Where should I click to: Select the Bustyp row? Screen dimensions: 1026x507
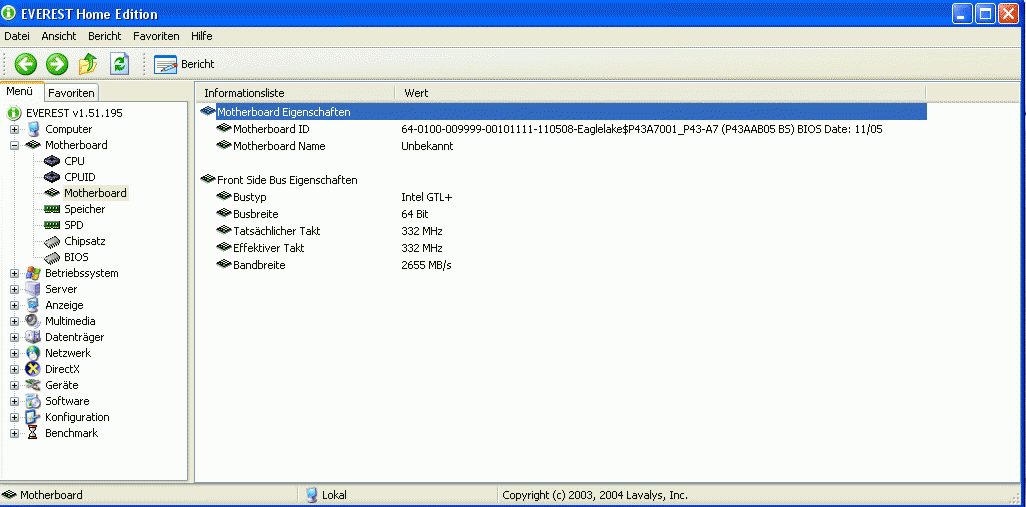(563, 197)
